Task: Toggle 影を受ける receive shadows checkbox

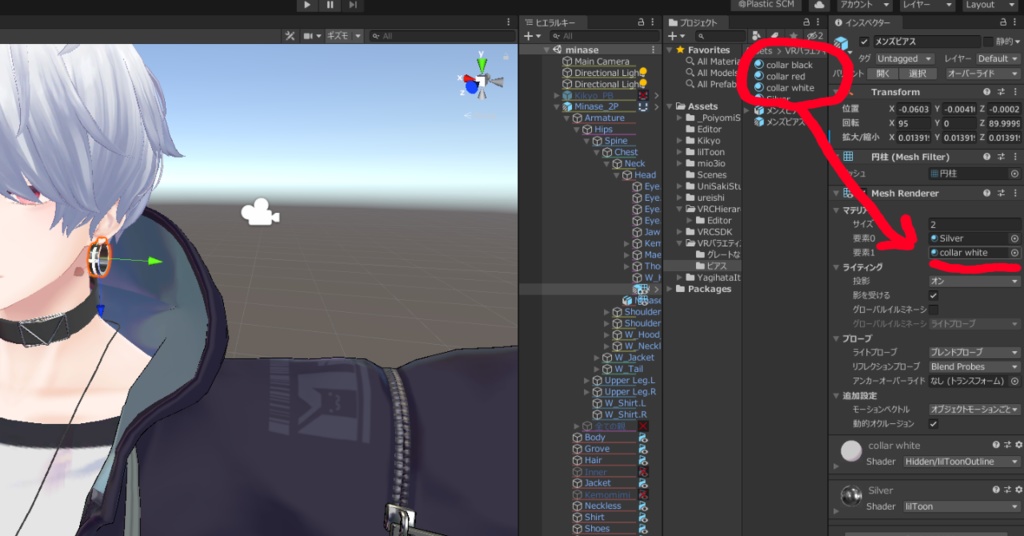Action: click(x=934, y=295)
